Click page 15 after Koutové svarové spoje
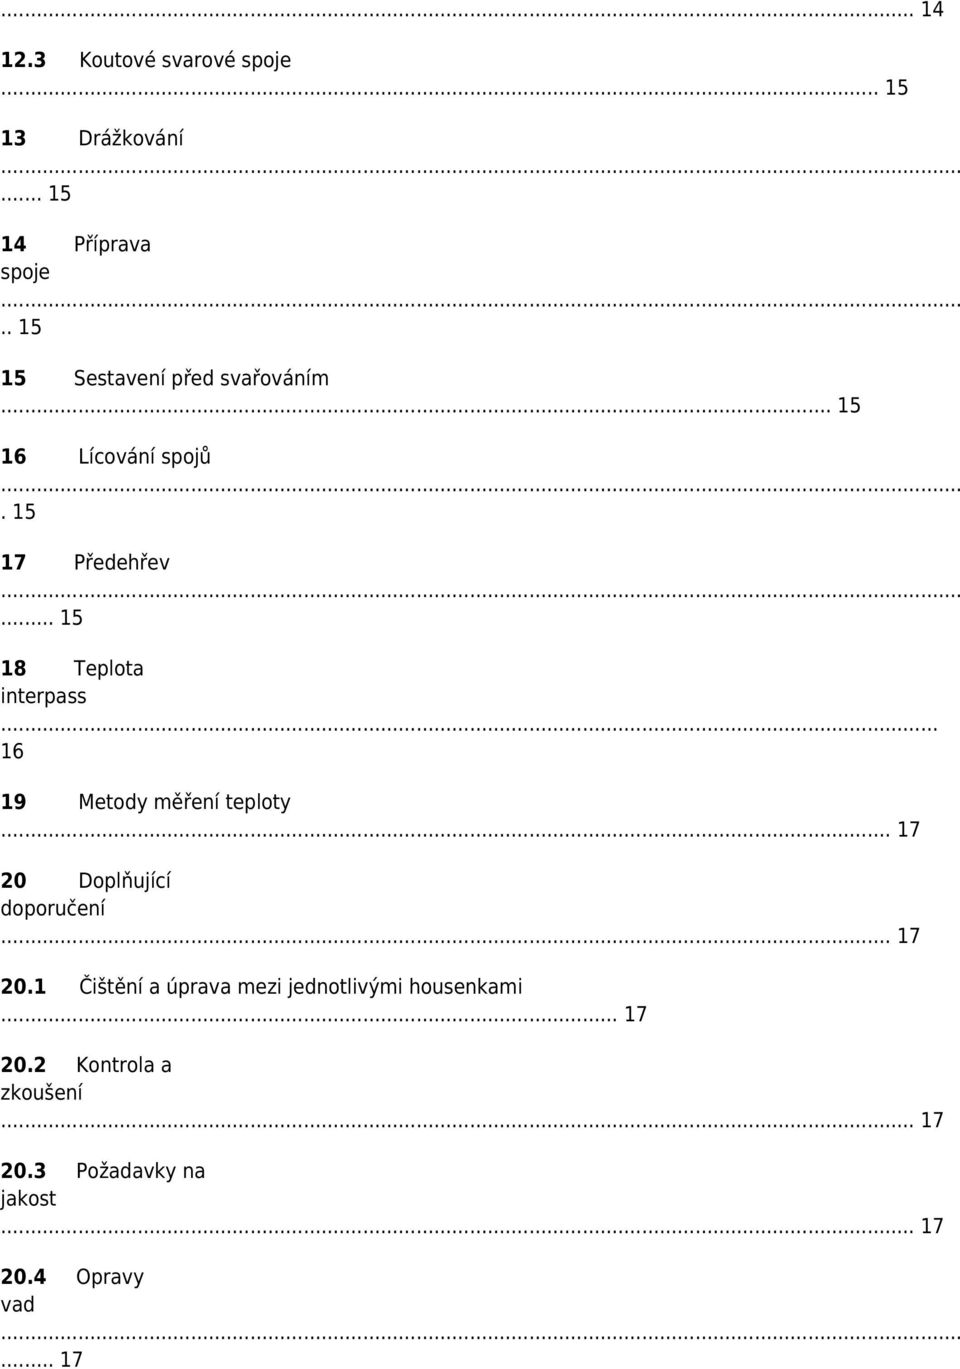 (896, 87)
